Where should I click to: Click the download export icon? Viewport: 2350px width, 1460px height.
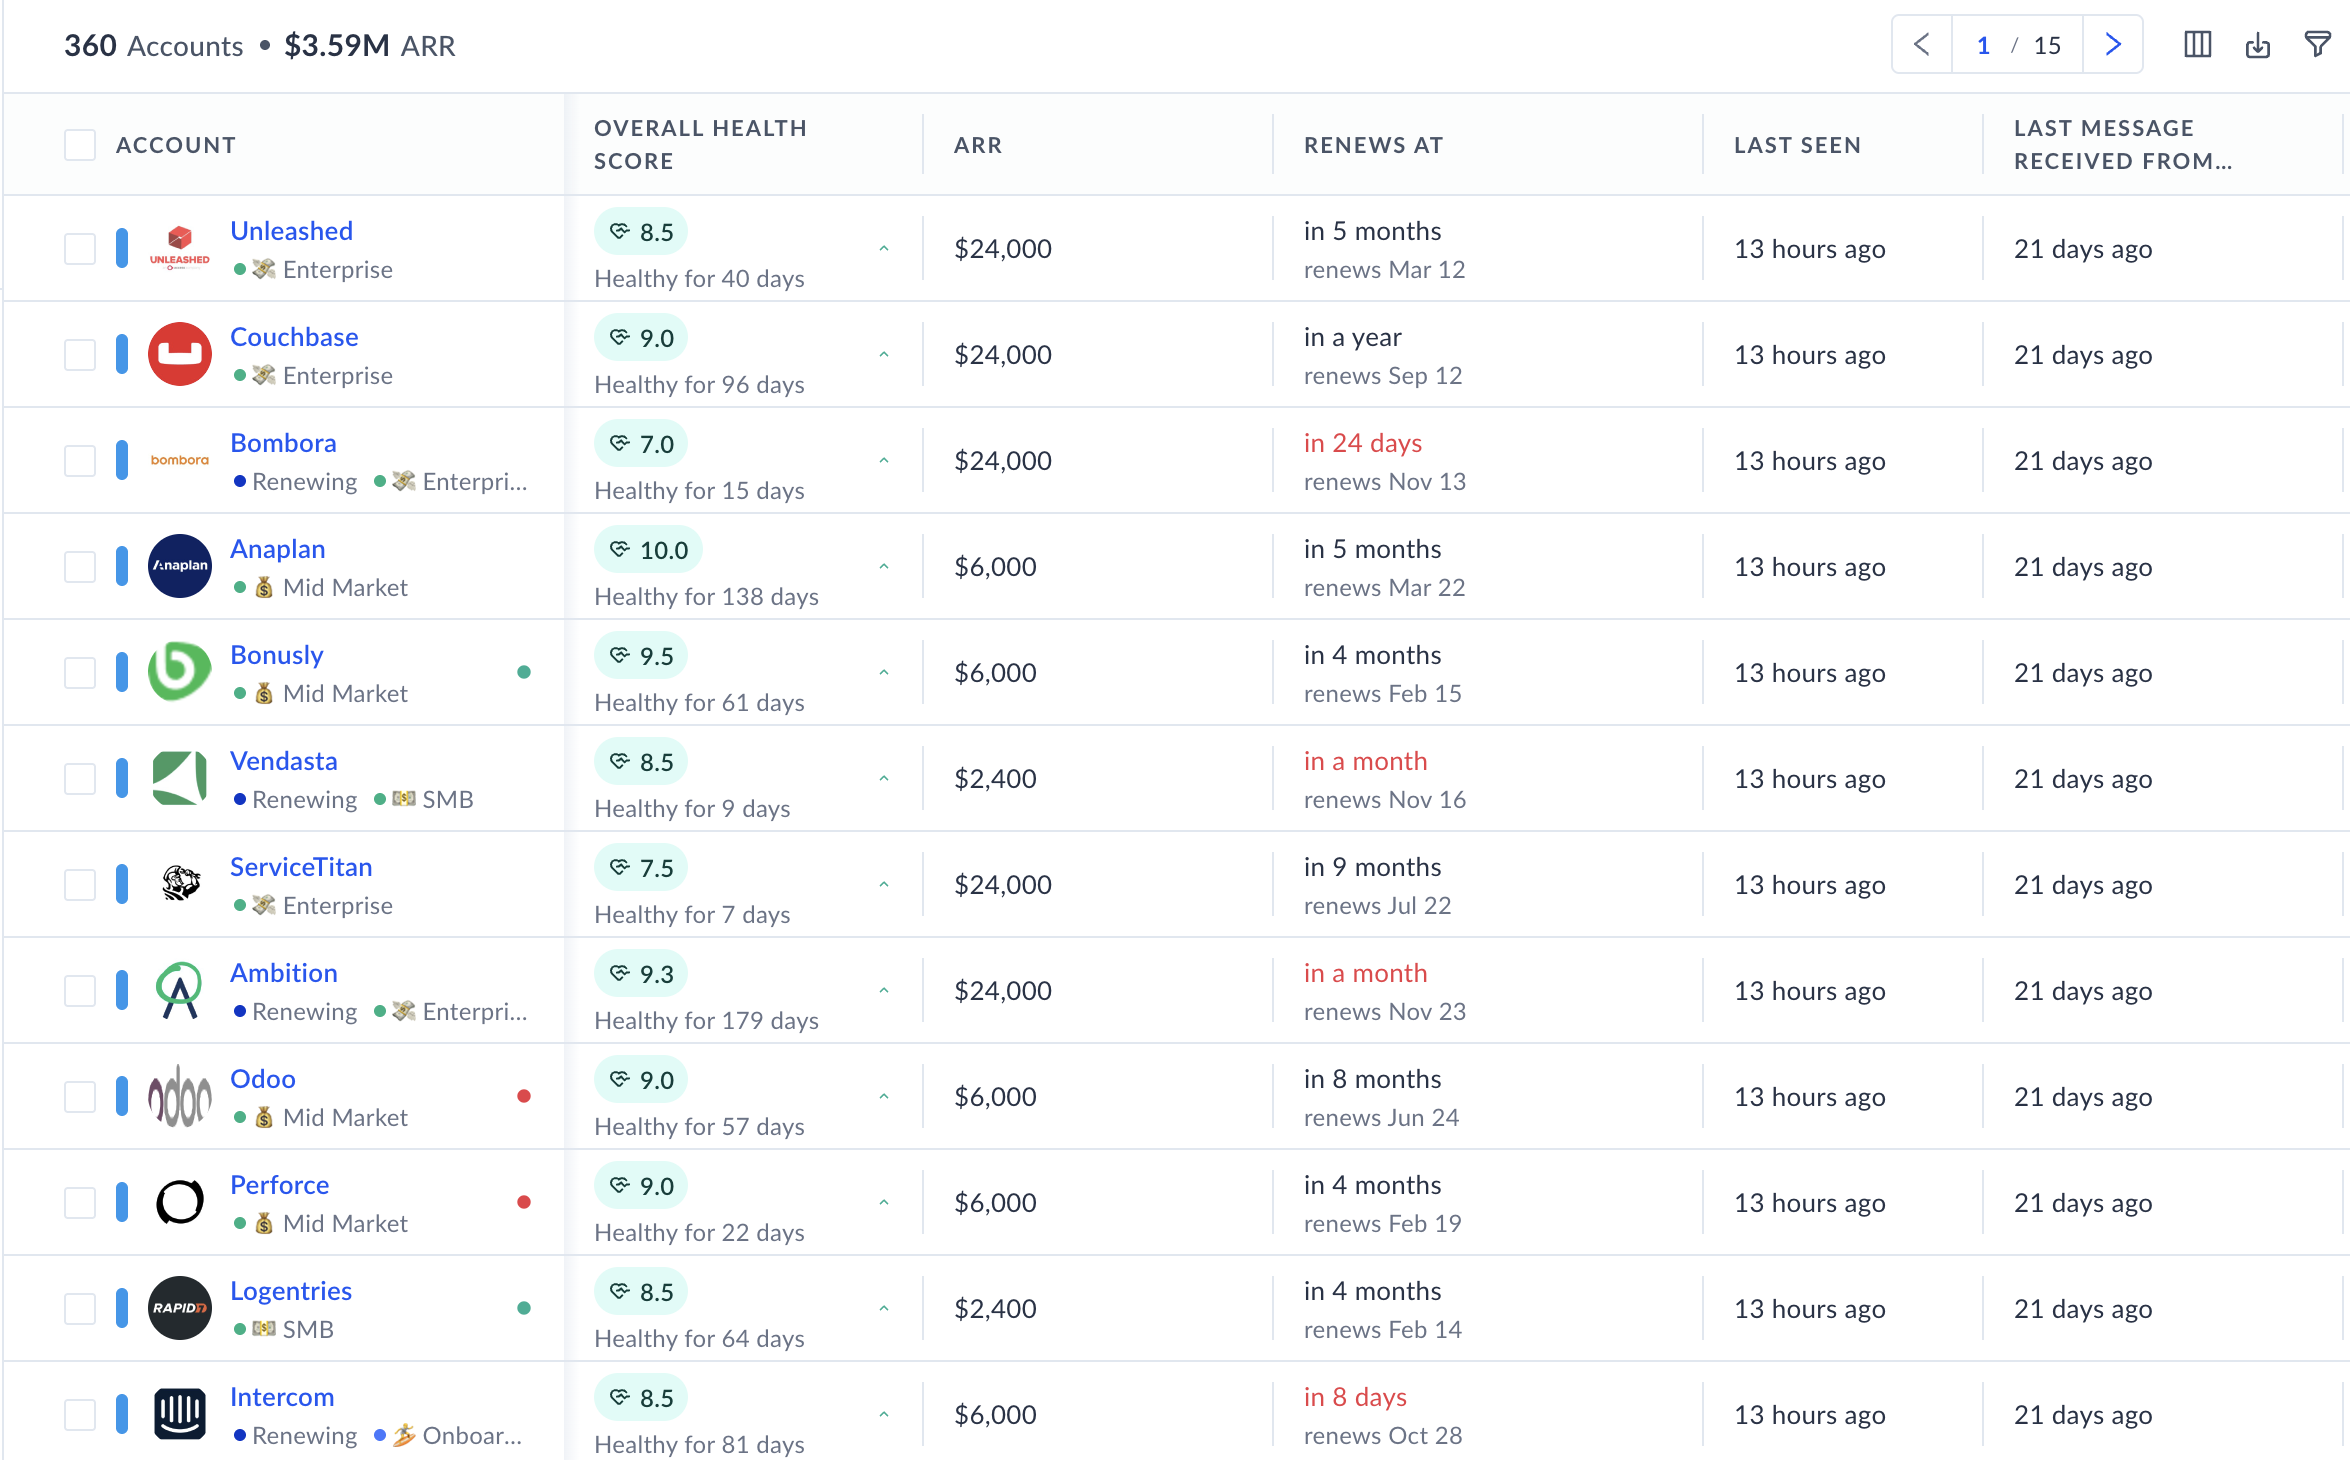(2258, 45)
